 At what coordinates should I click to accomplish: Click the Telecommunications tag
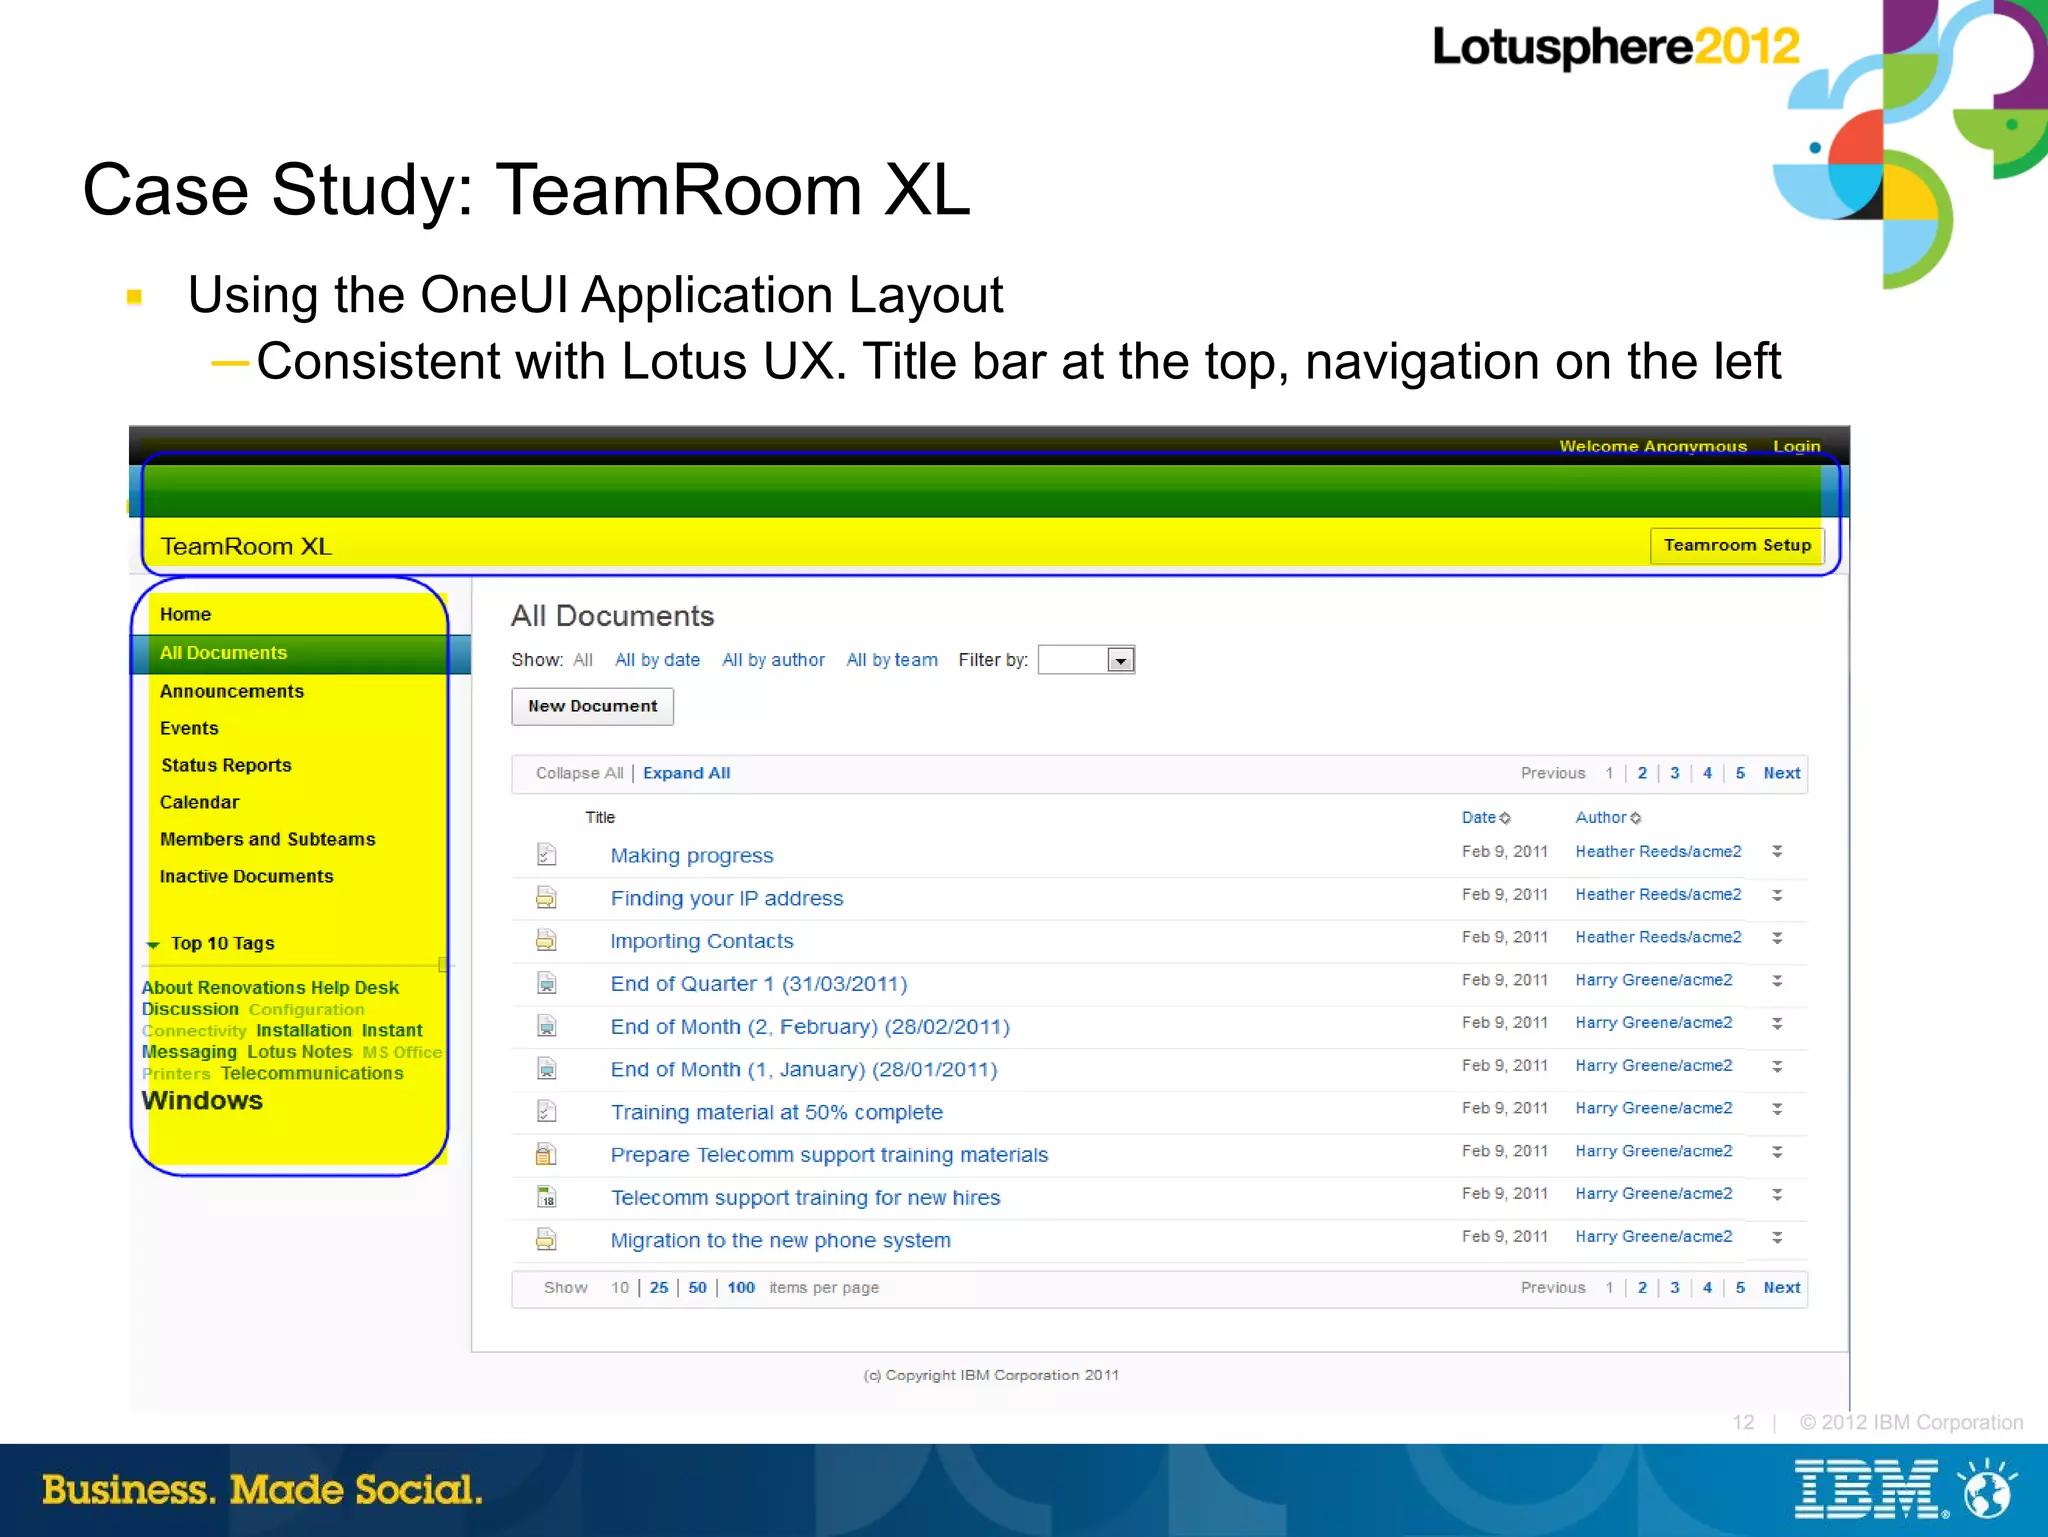click(312, 1073)
